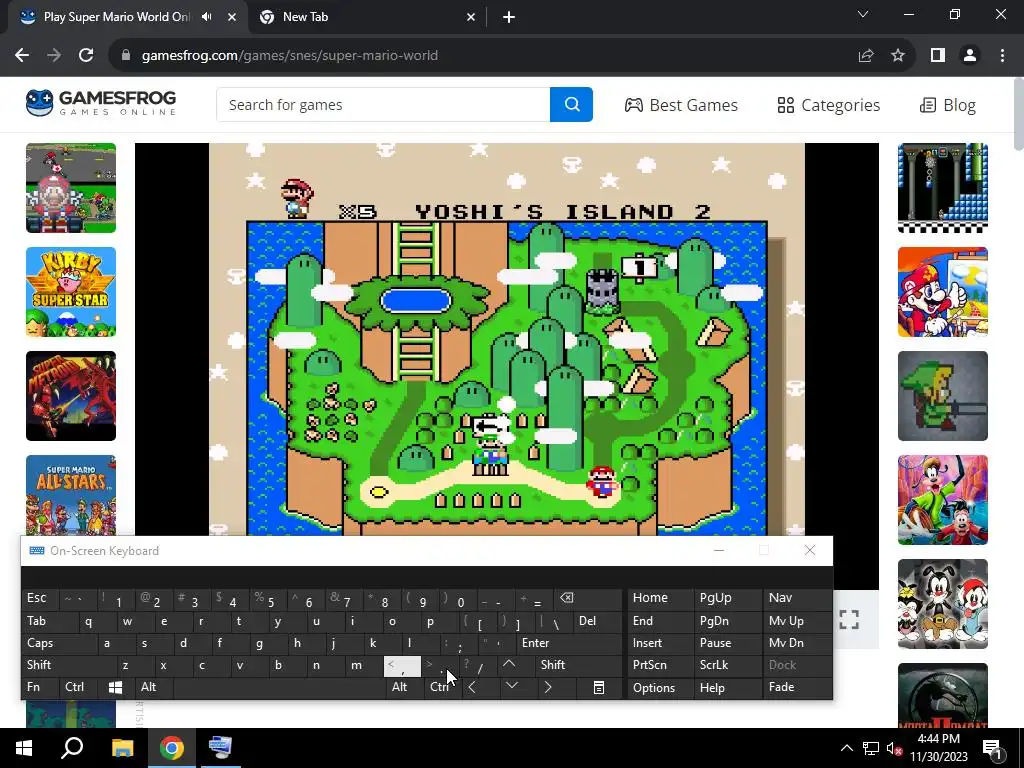Click the Enter key on On-Screen Keyboard
This screenshot has width=1024, height=768.
pyautogui.click(x=569, y=643)
